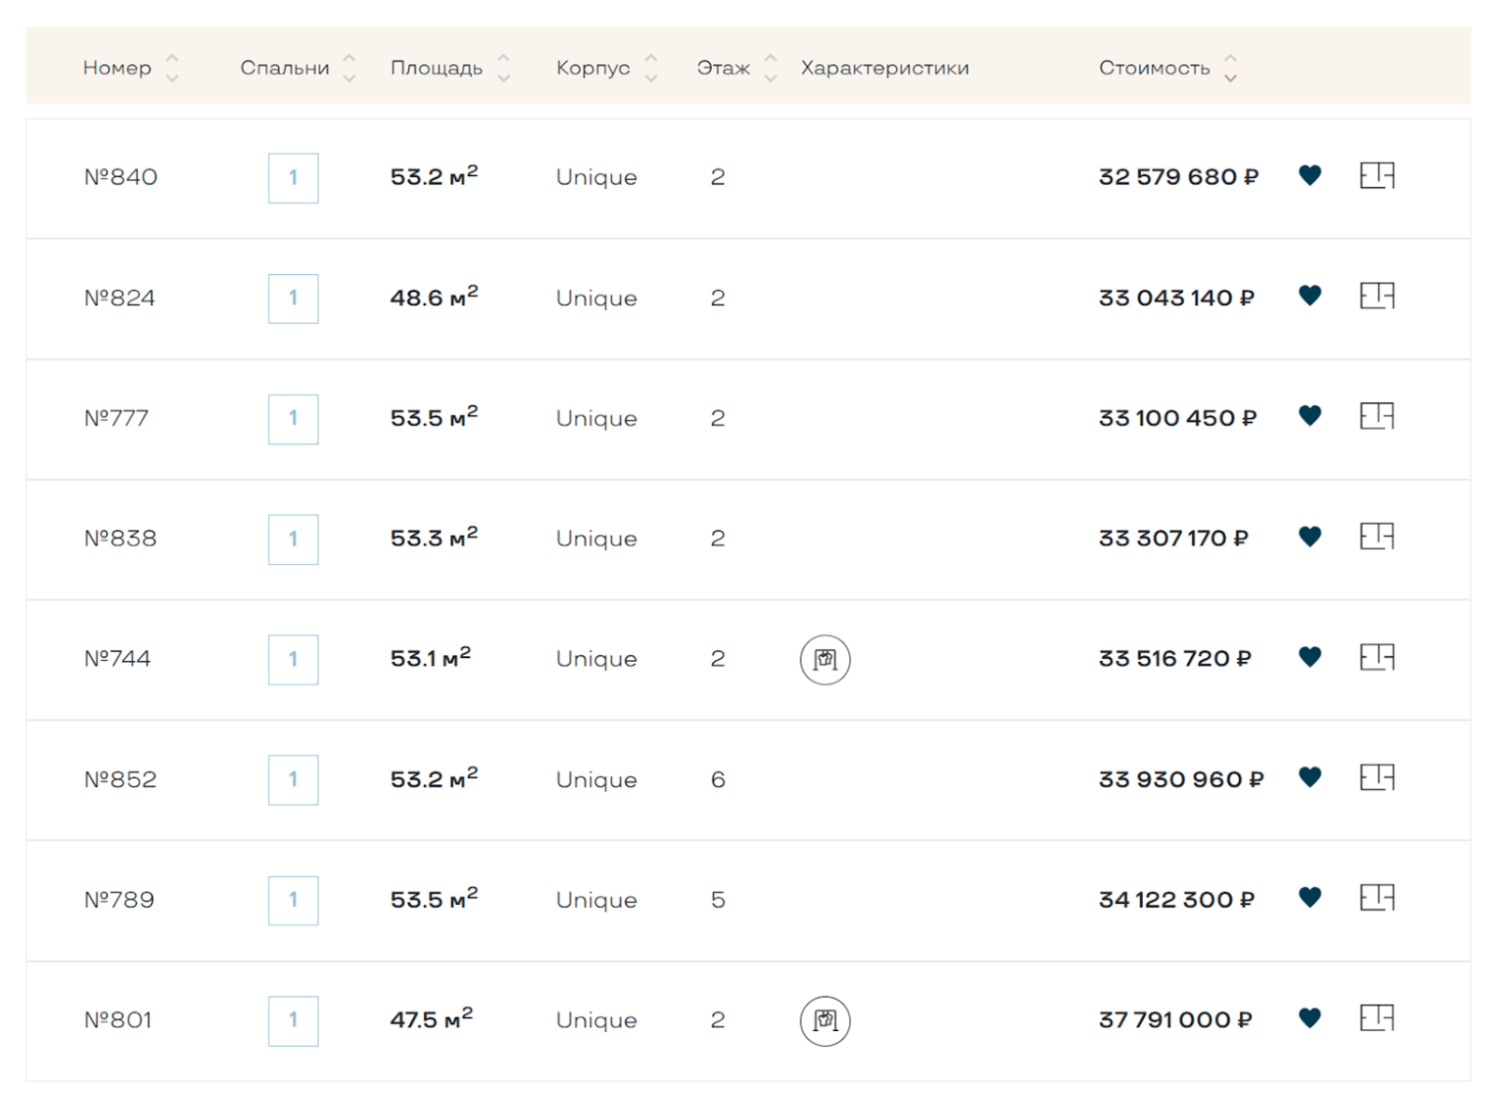
Task: Open apartment number №801
Action: point(118,1019)
